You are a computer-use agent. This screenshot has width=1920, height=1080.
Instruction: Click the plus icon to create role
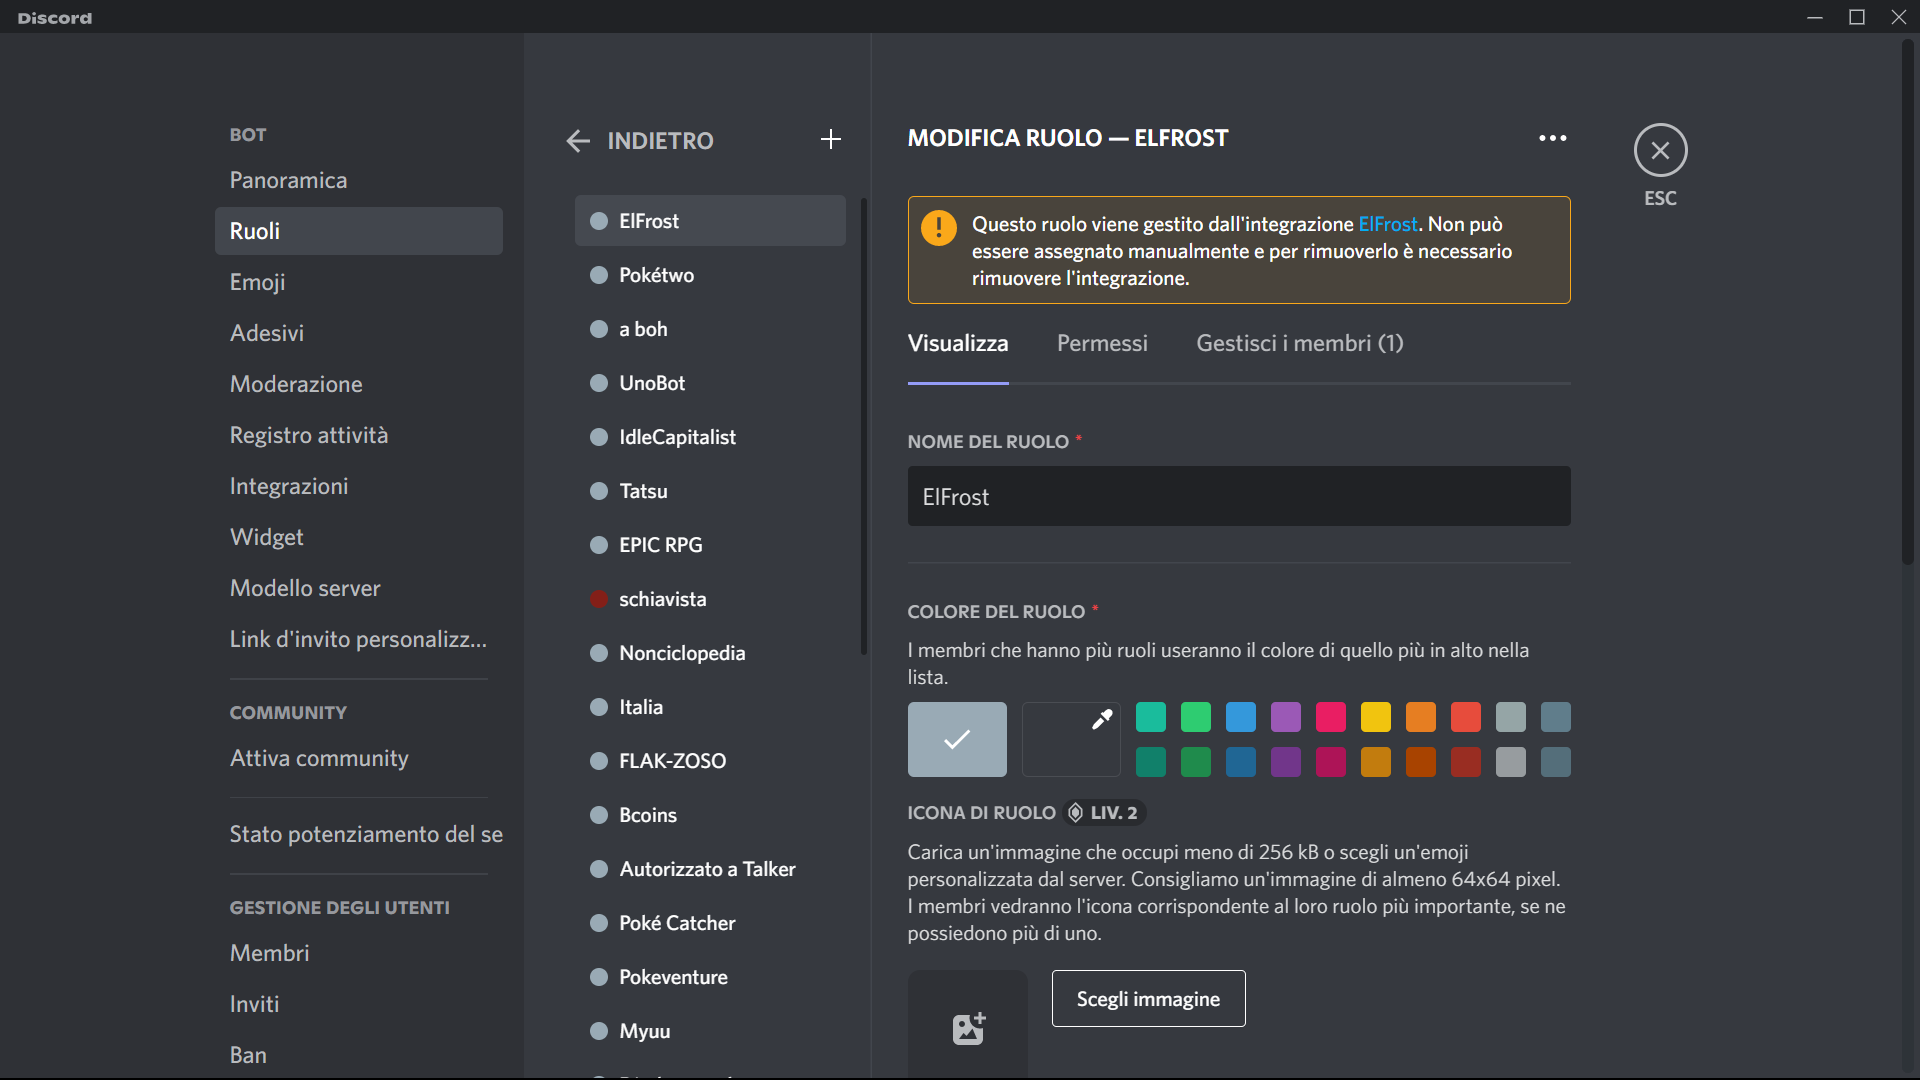(x=830, y=140)
